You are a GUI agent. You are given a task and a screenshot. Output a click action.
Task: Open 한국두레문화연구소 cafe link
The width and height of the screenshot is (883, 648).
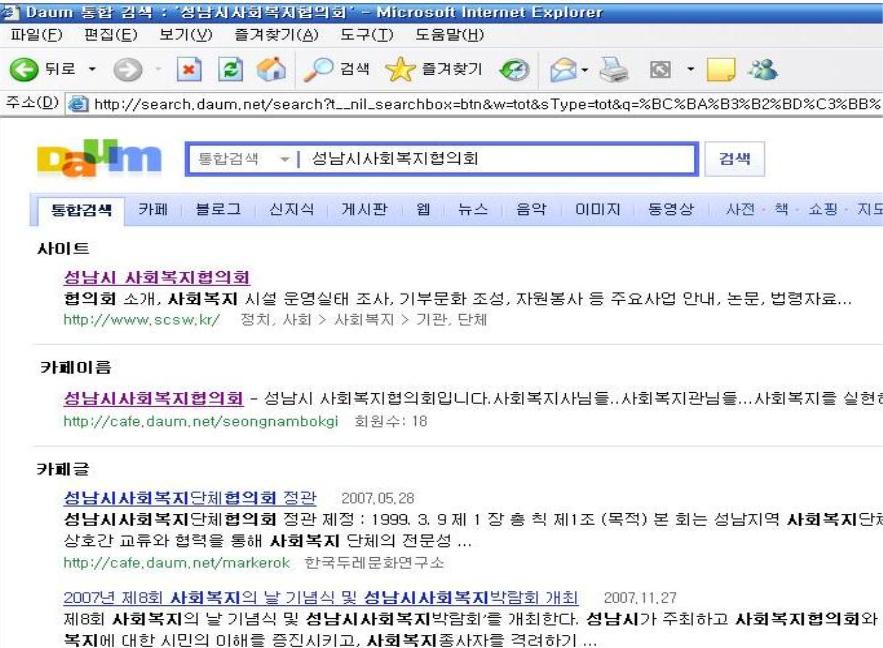coord(374,562)
